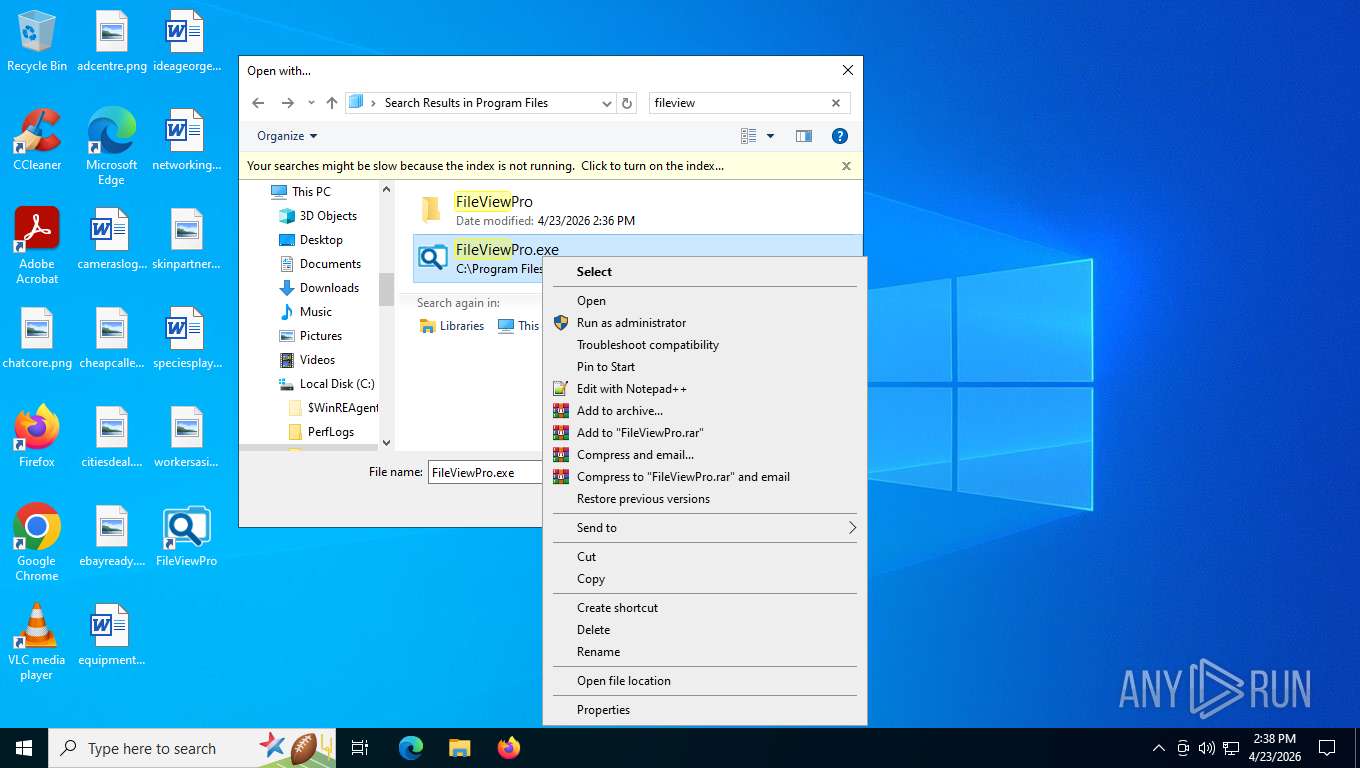
Task: Click the File name input field
Action: tap(485, 473)
